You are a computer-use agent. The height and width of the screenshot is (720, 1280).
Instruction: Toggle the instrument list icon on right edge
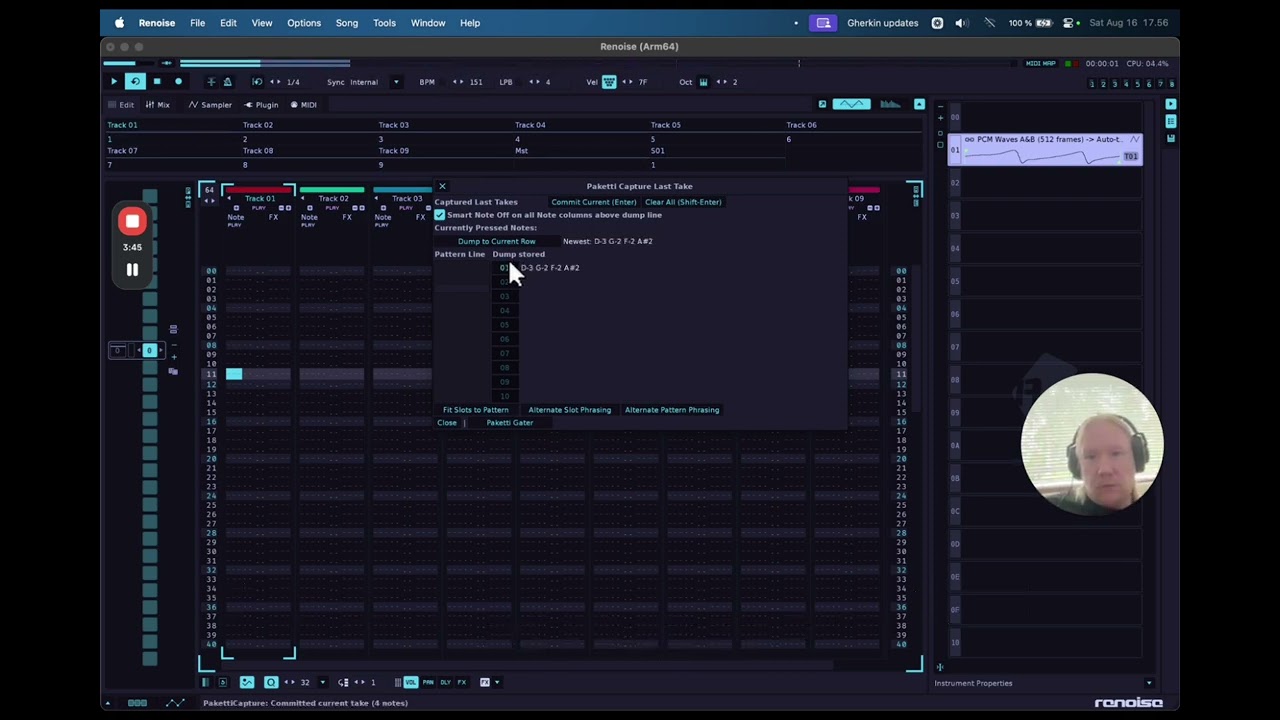1171,121
